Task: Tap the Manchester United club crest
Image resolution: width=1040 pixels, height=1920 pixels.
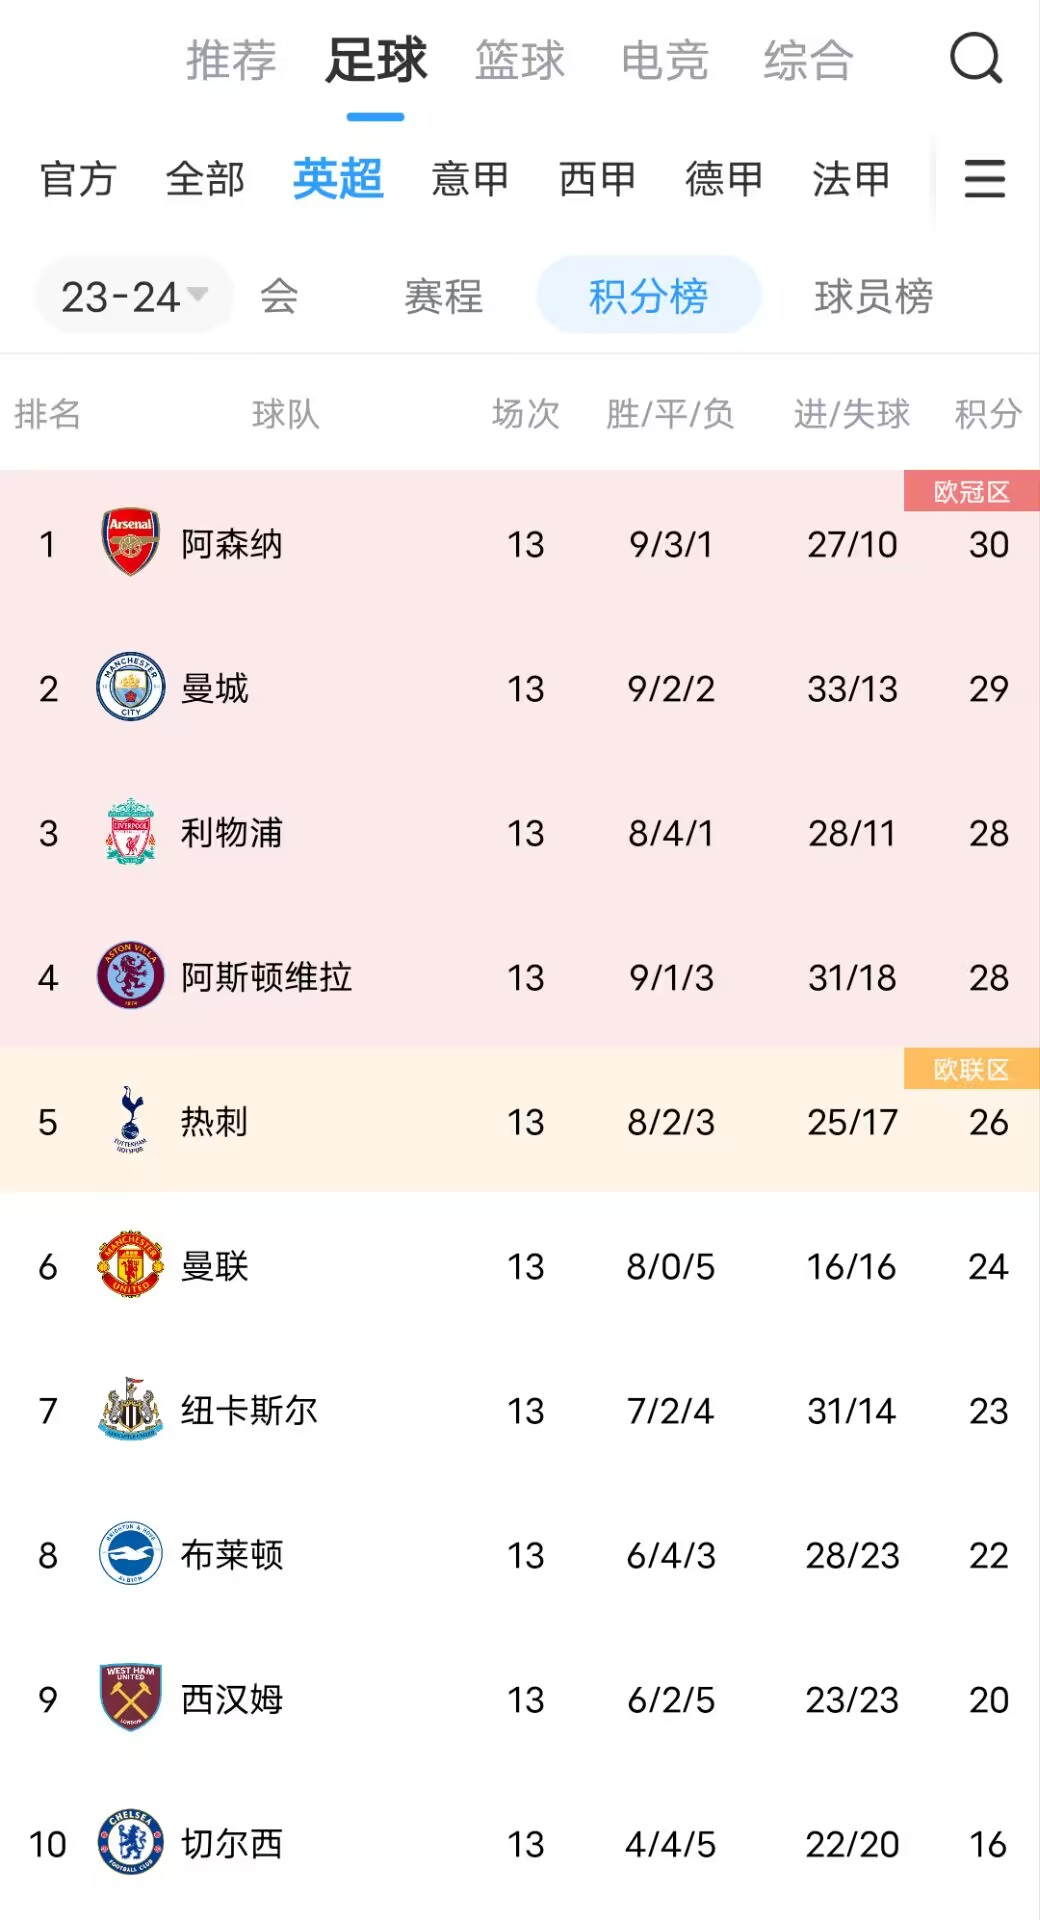Action: click(x=131, y=1265)
